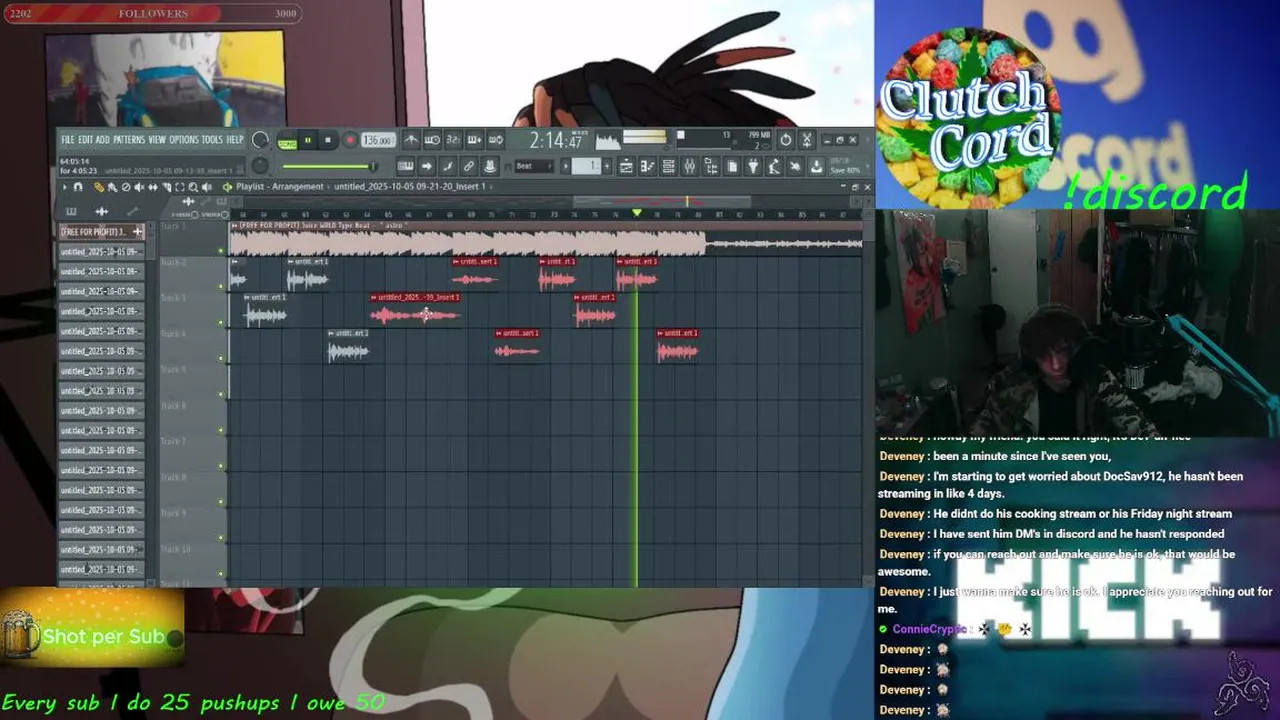Toggle the overdub recording icon
1280x720 pixels.
tap(475, 140)
